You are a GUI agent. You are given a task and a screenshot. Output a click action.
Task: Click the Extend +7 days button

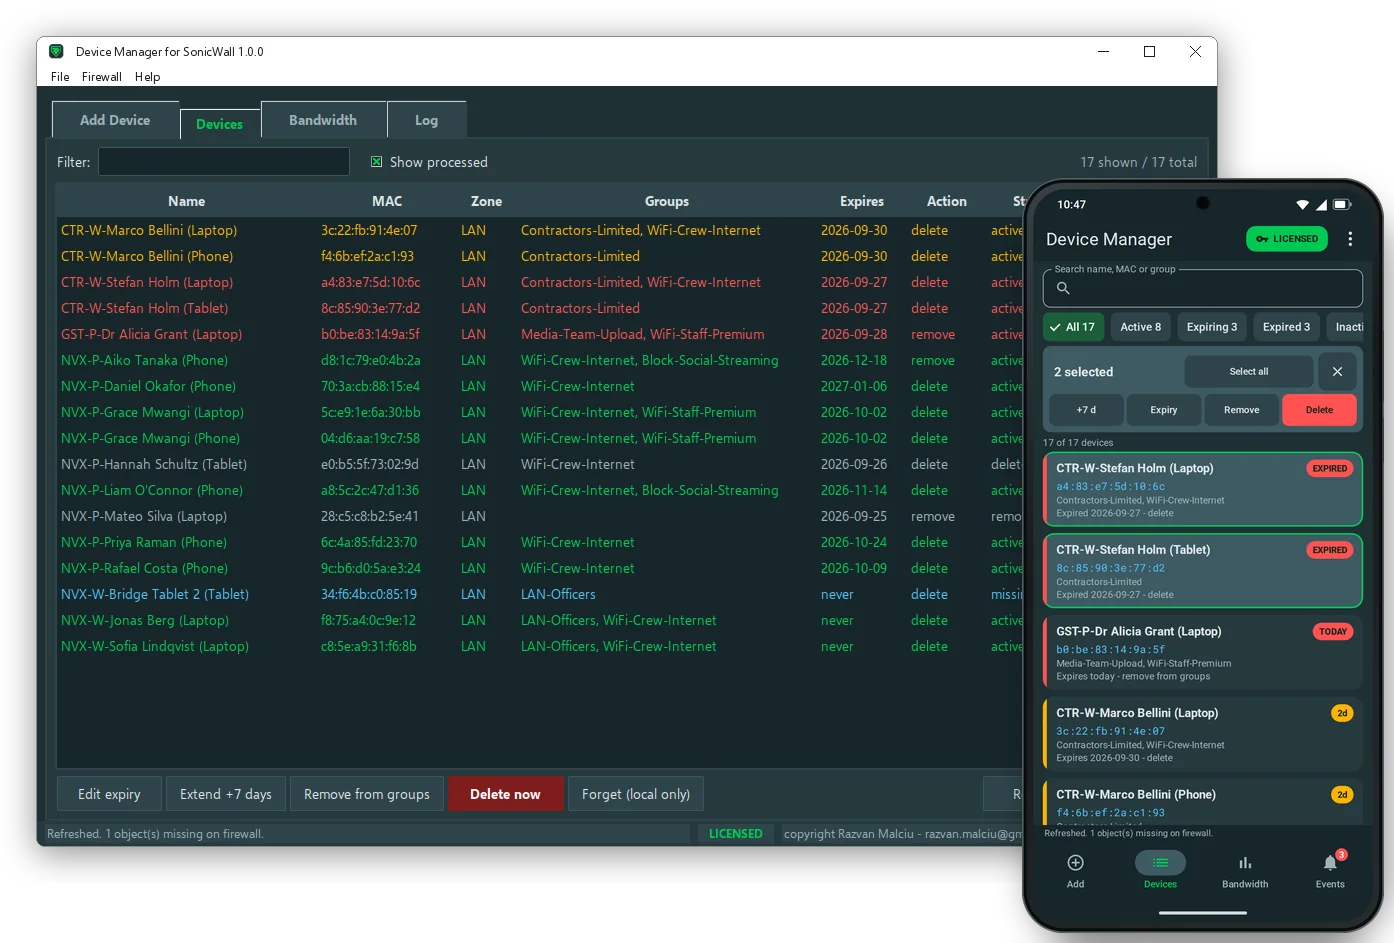tap(226, 794)
